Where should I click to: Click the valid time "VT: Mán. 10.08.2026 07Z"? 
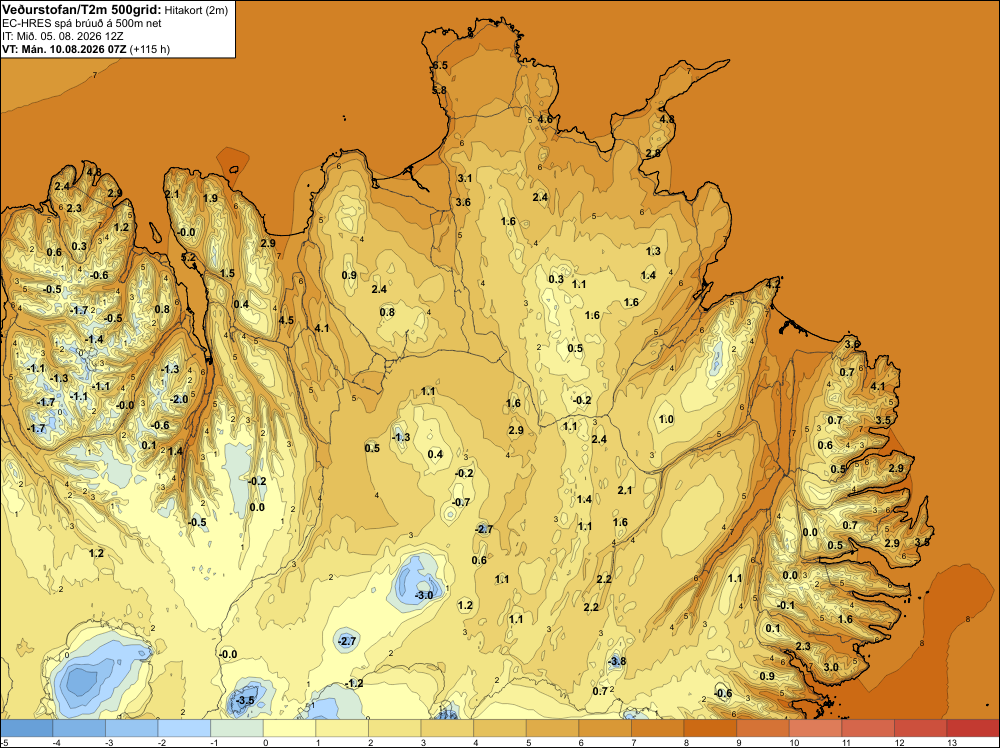point(64,49)
